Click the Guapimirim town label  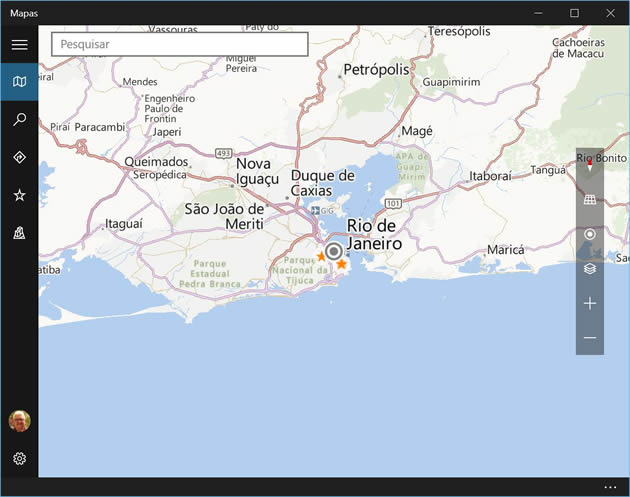tap(451, 82)
